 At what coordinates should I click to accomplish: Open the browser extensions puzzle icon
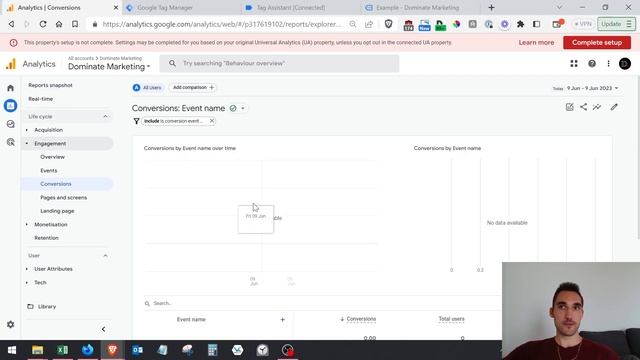point(520,24)
